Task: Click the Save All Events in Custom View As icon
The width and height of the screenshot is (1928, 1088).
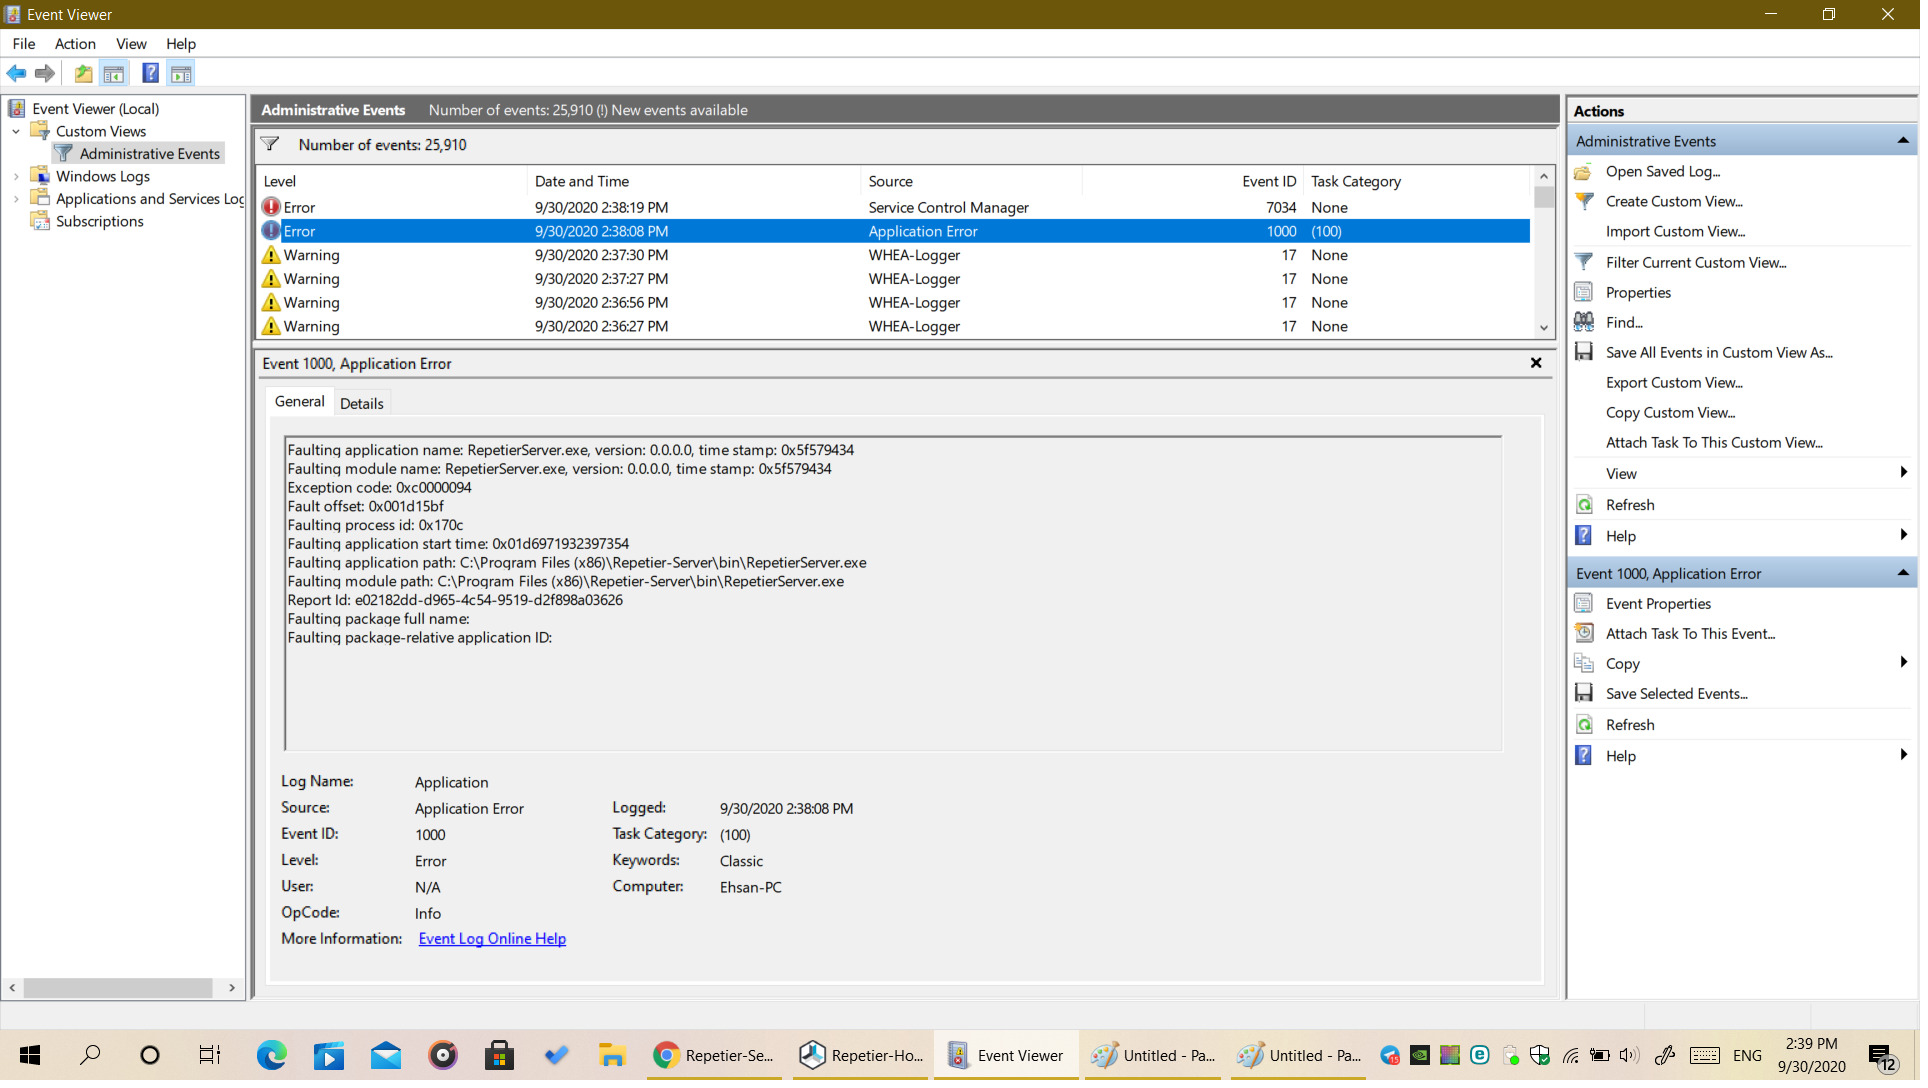Action: click(x=1584, y=351)
